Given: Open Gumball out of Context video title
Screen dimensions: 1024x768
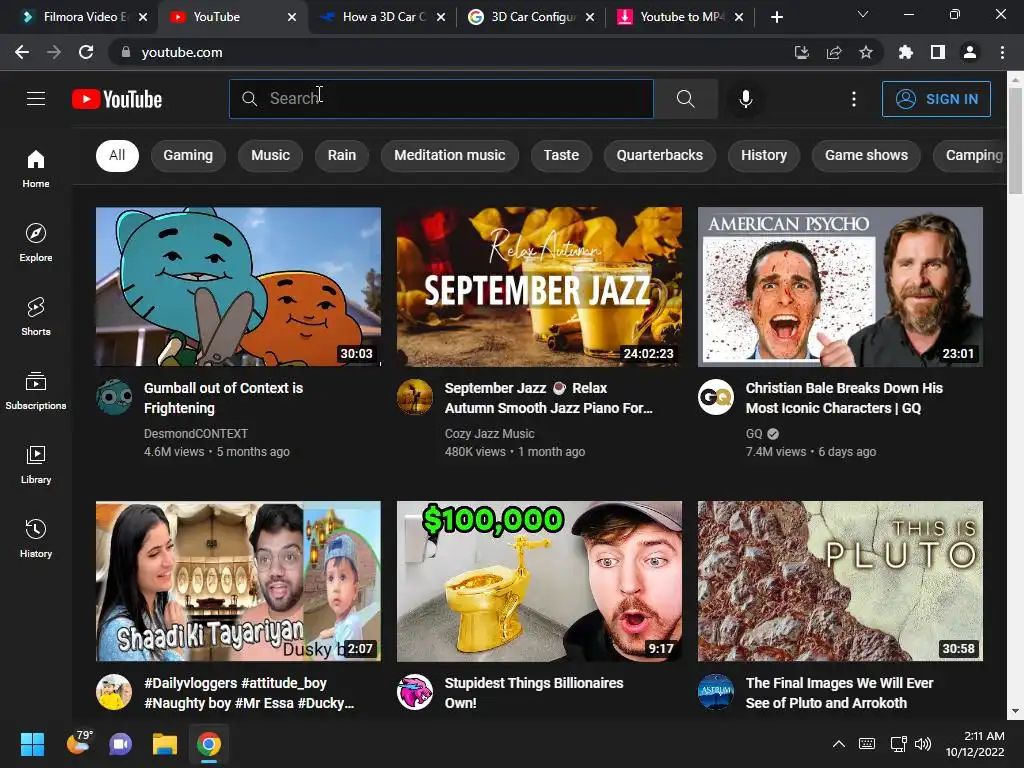Looking at the screenshot, I should click(223, 398).
